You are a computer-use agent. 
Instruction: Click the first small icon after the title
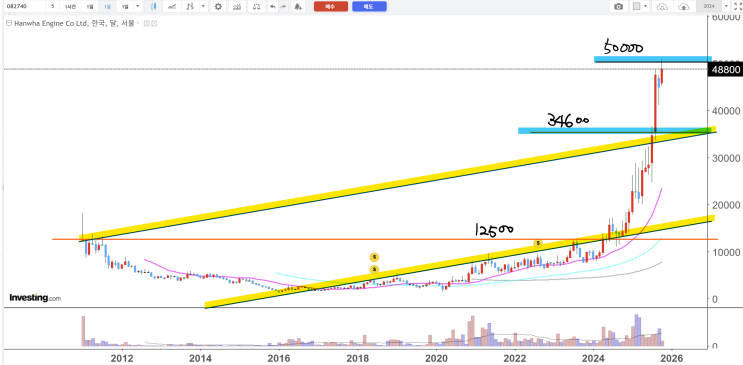146,23
